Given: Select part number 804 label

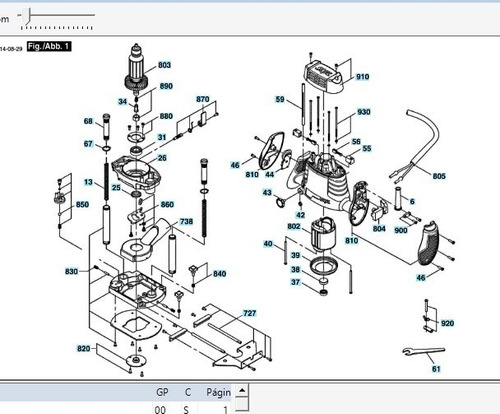Looking at the screenshot, I should click(x=379, y=229).
